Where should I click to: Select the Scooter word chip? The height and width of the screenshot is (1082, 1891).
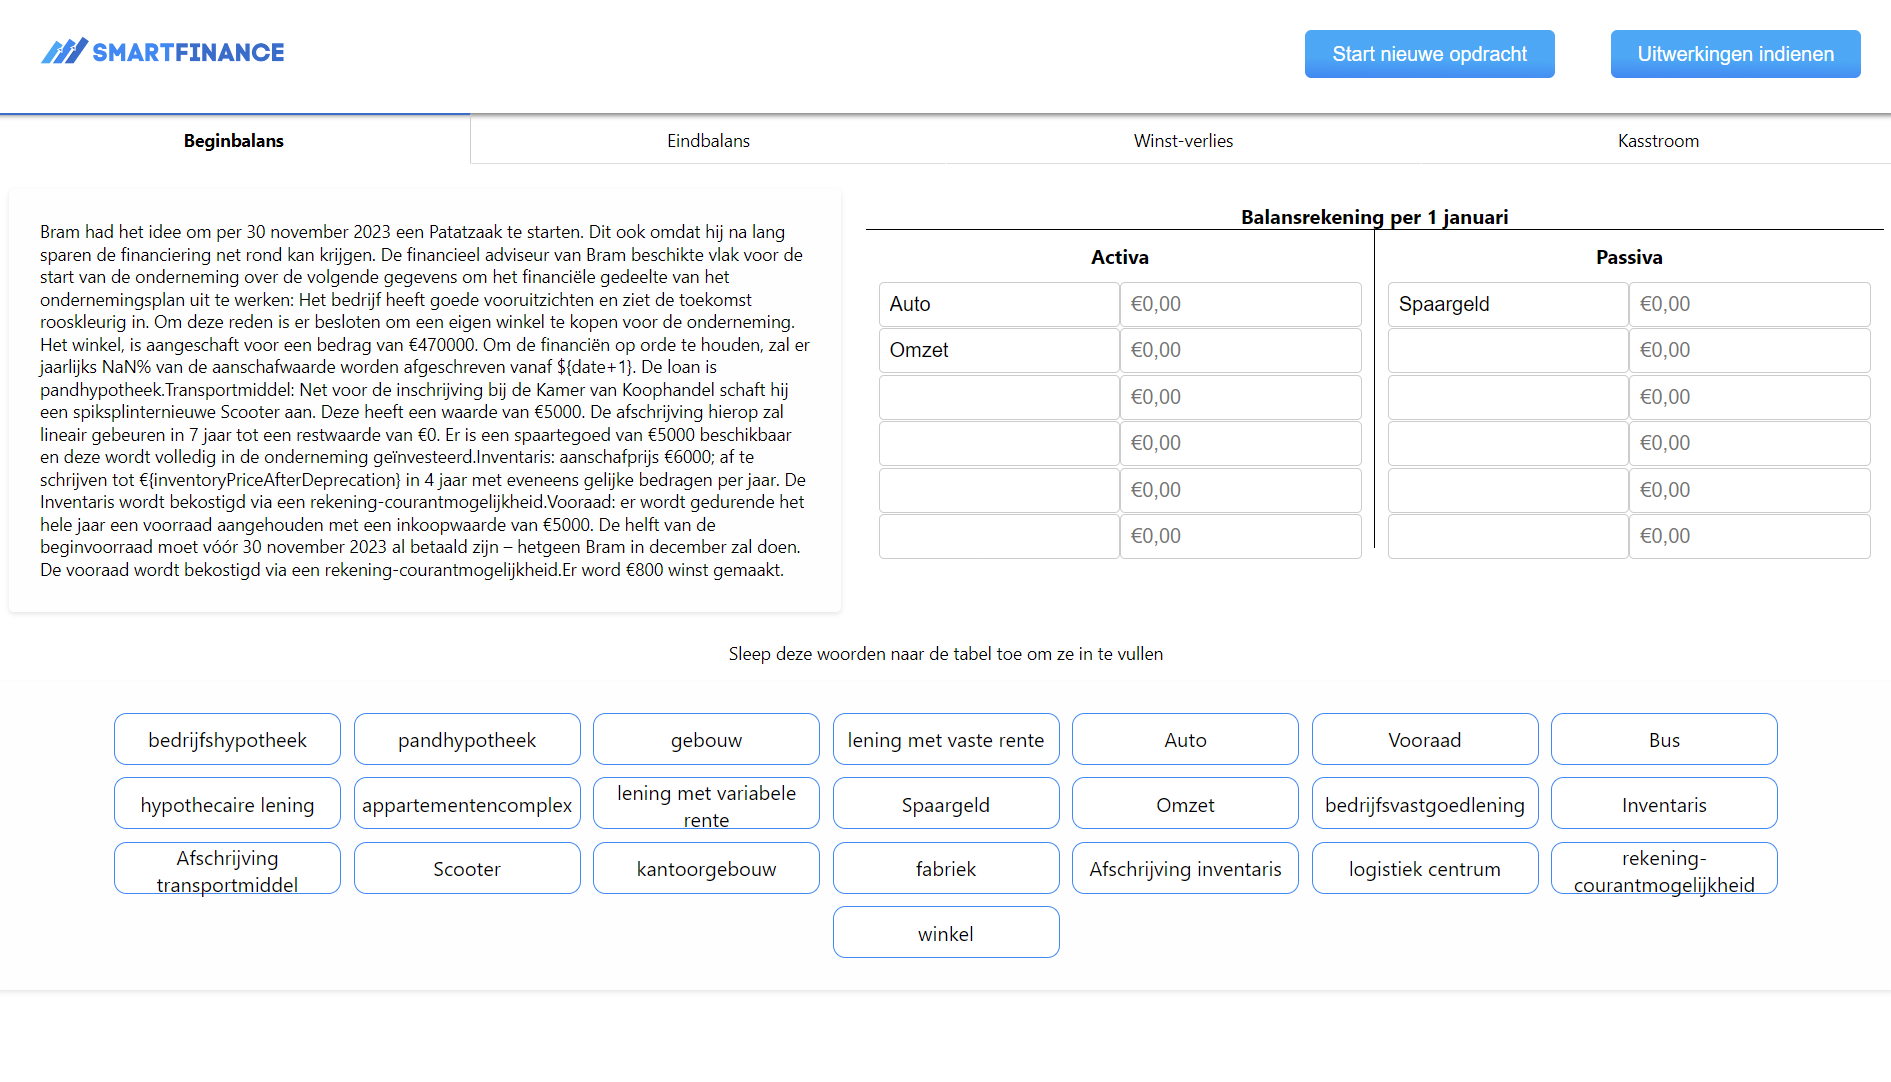pyautogui.click(x=466, y=868)
